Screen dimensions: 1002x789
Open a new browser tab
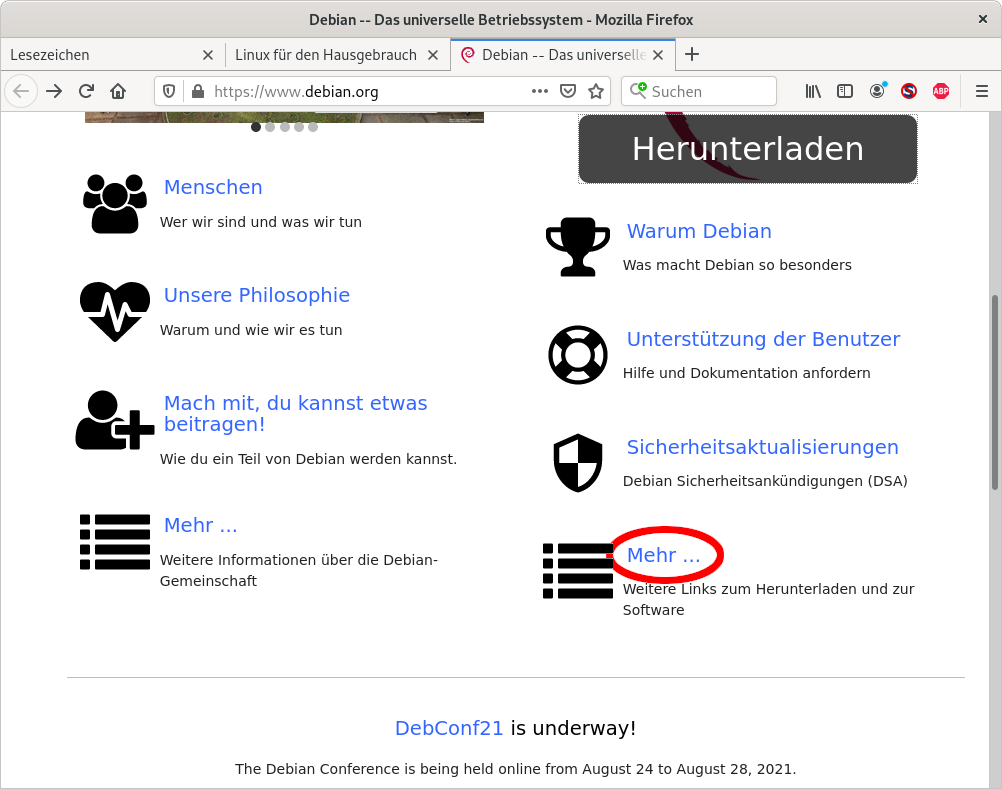(691, 54)
